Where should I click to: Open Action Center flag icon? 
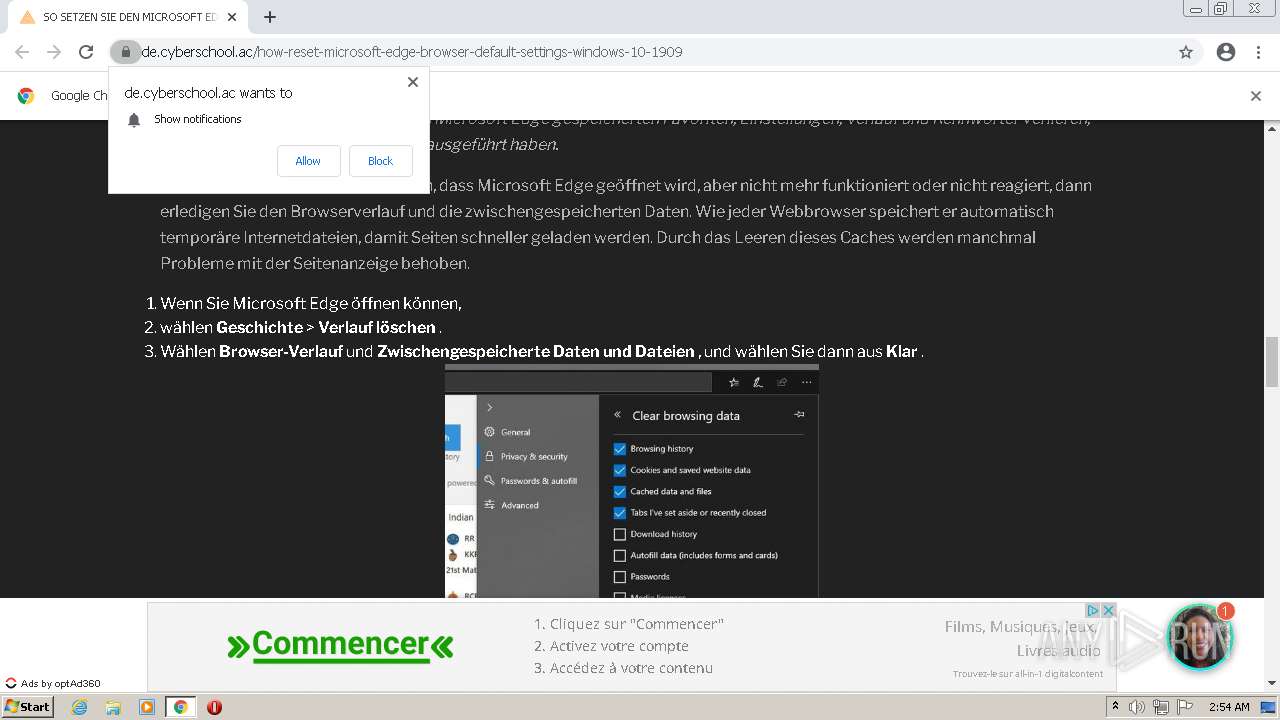pos(1183,707)
